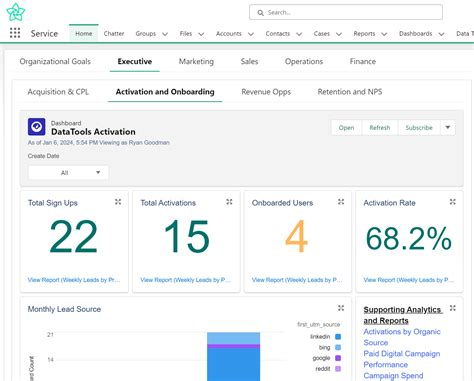
Task: Open the Cases nav tab
Action: [322, 34]
